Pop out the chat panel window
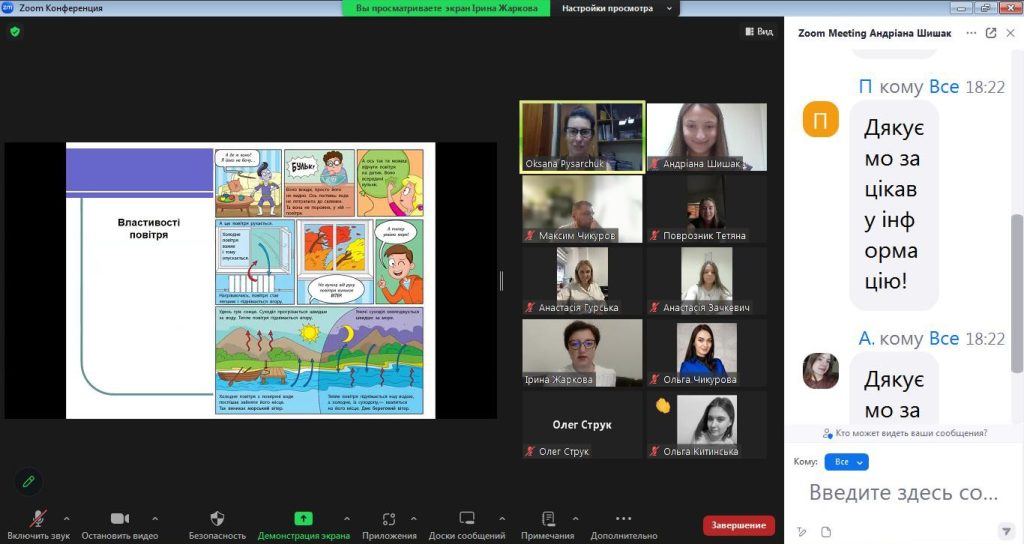Image resolution: width=1024 pixels, height=544 pixels. (x=991, y=33)
